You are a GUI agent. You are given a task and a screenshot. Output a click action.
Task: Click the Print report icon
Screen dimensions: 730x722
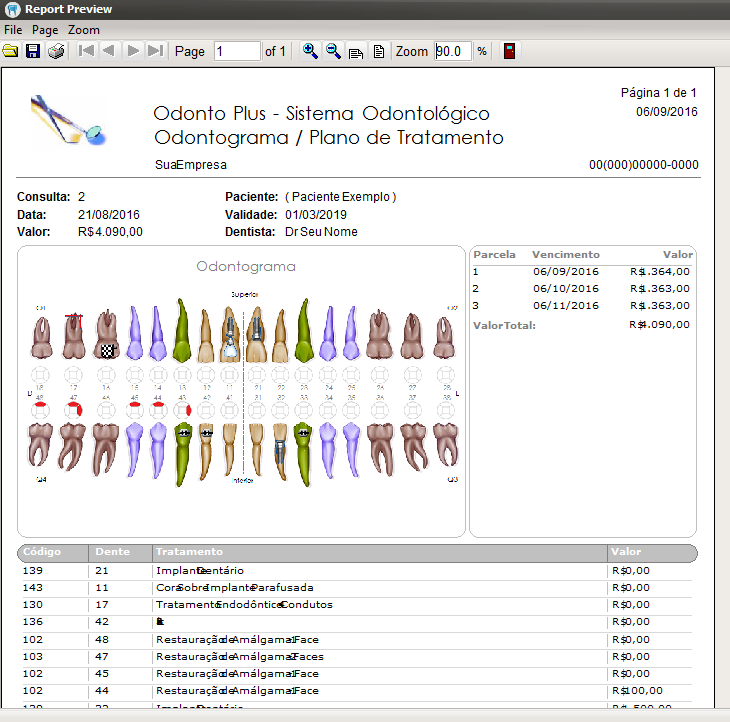(56, 51)
